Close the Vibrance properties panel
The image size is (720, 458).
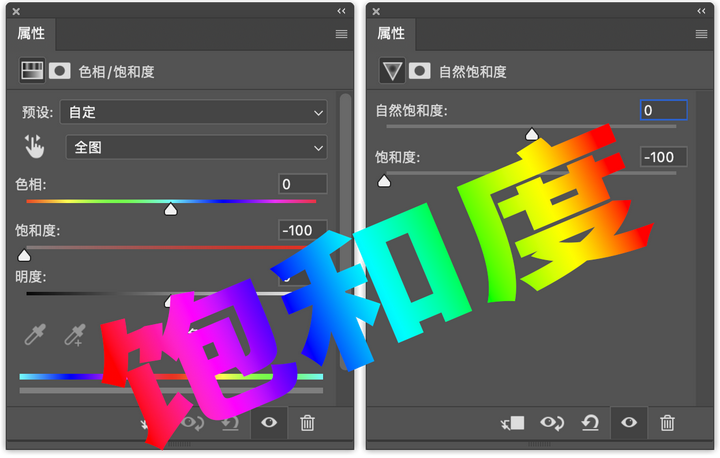(376, 11)
